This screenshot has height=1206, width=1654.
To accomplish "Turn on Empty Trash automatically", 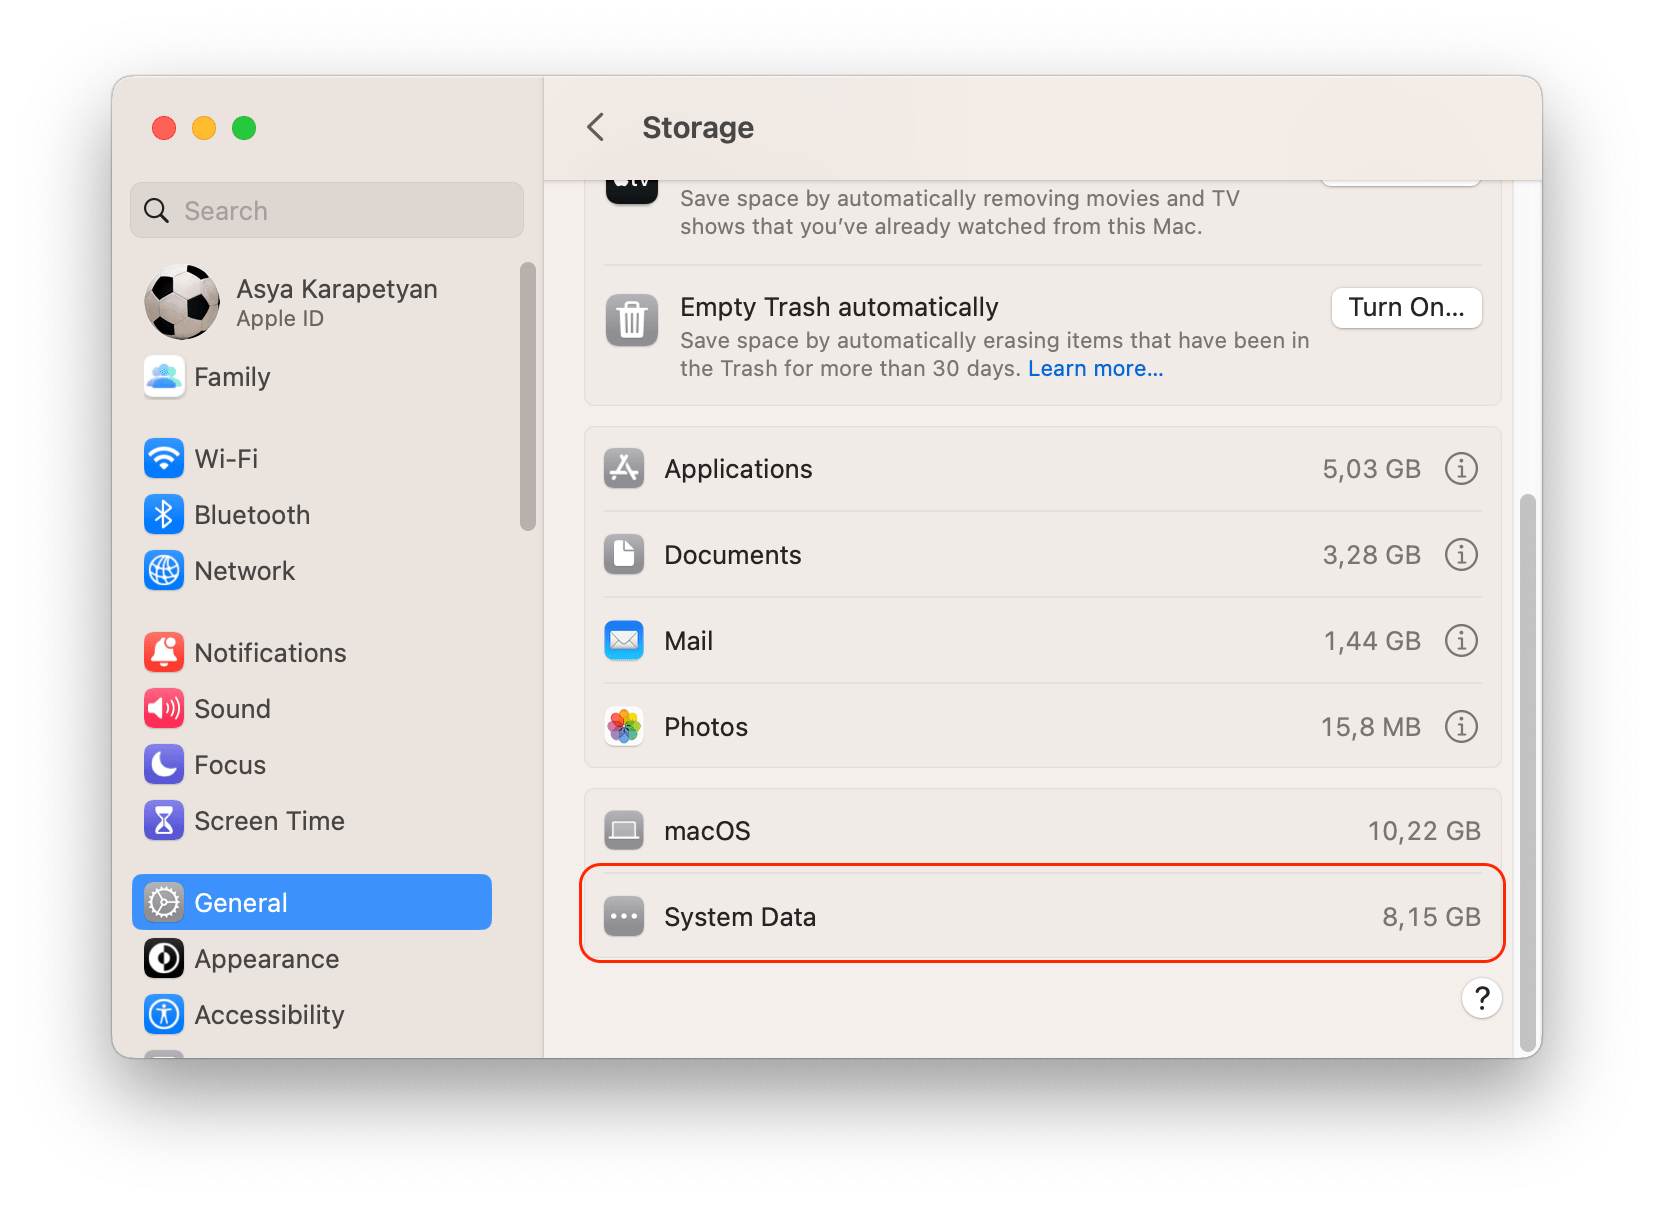I will [1405, 307].
